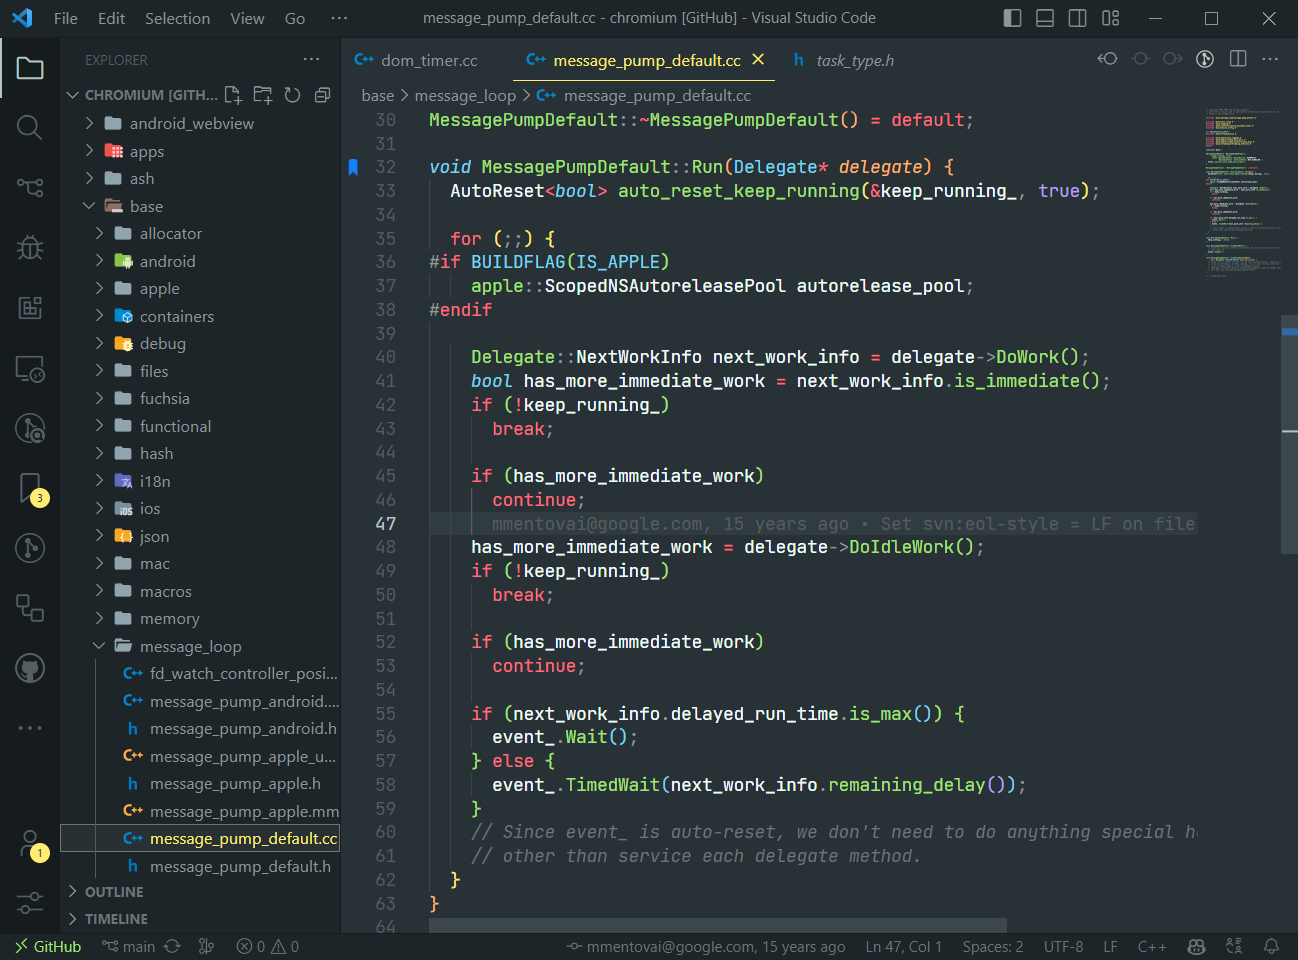Open Run and Debug view
1298x960 pixels.
(x=30, y=247)
